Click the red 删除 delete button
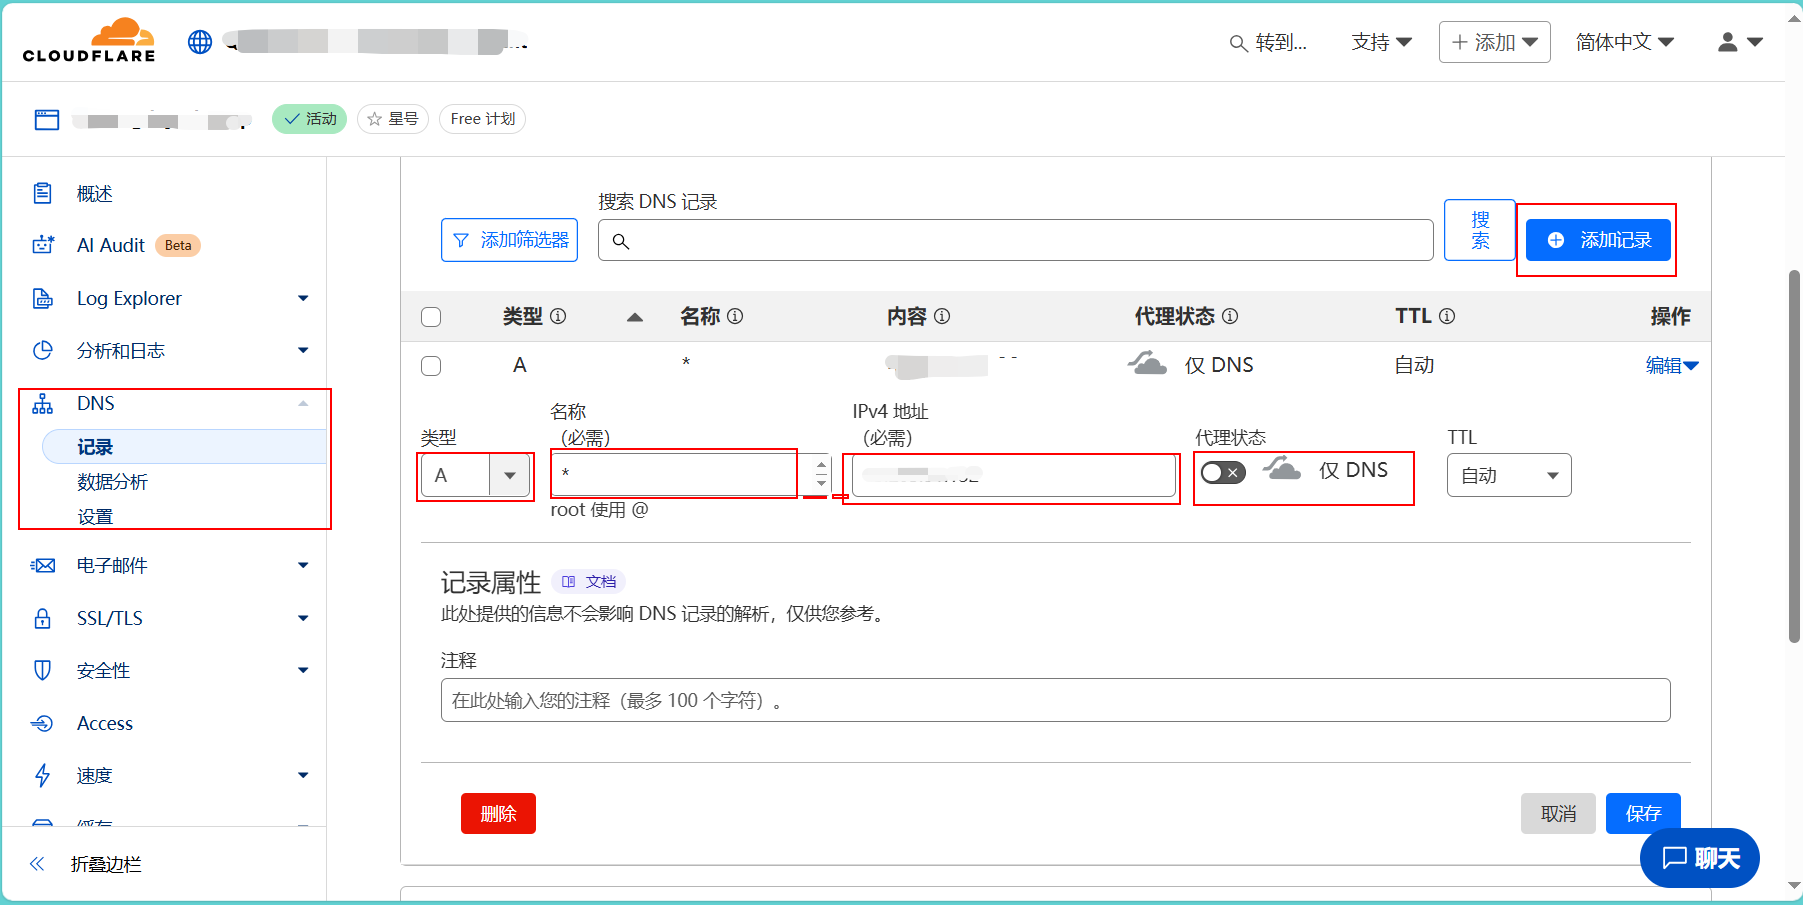Image resolution: width=1803 pixels, height=905 pixels. [498, 813]
